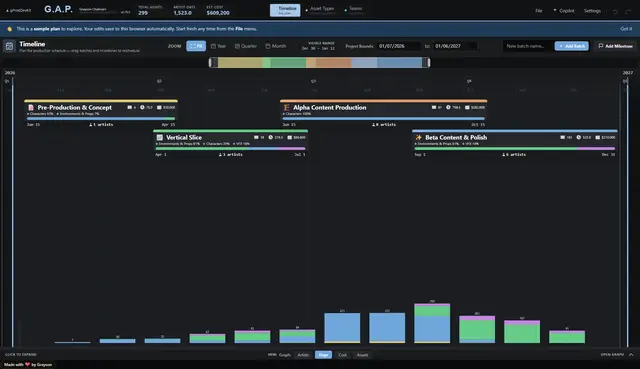Viewport: 640px width, 369px height.
Task: Click the undo arrow icon
Action: [x=615, y=11]
